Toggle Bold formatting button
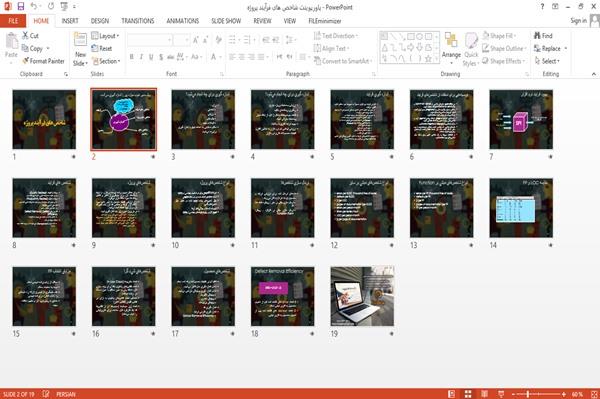The width and height of the screenshot is (600, 399). [x=132, y=57]
